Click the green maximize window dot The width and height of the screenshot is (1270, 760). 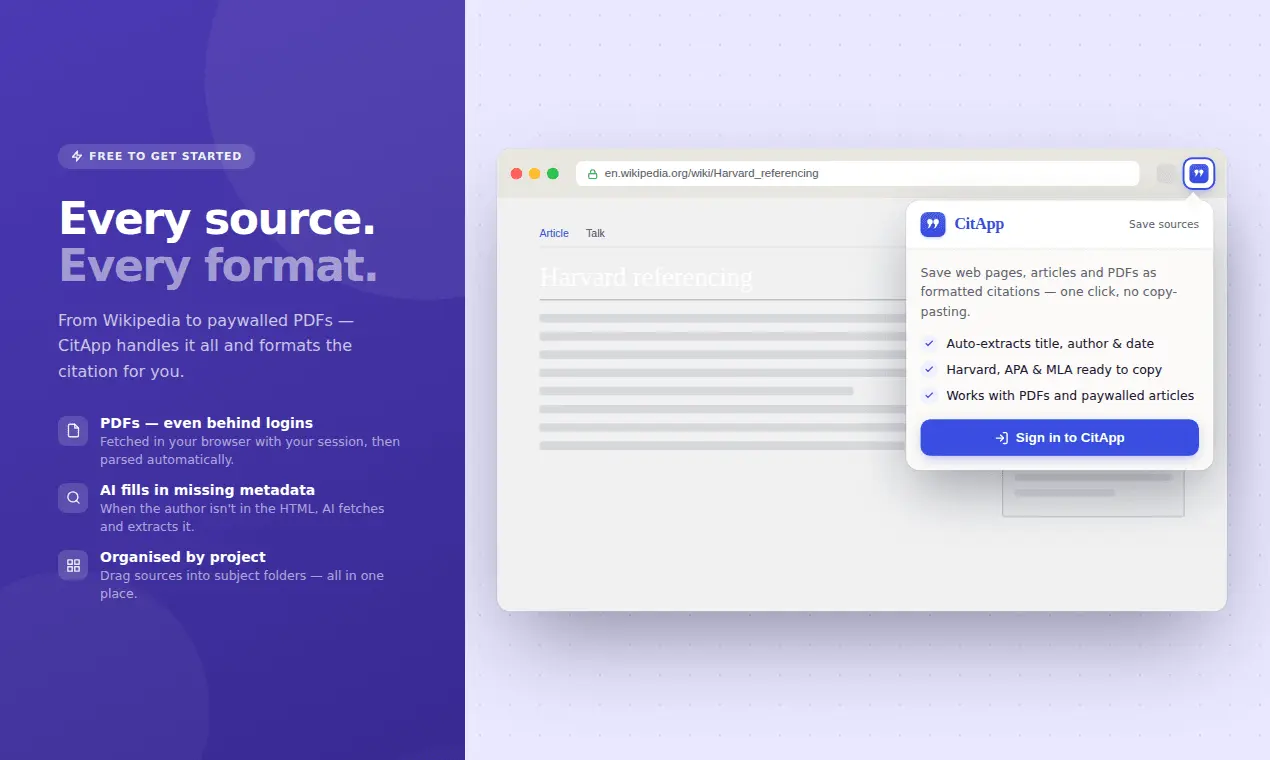coord(552,174)
